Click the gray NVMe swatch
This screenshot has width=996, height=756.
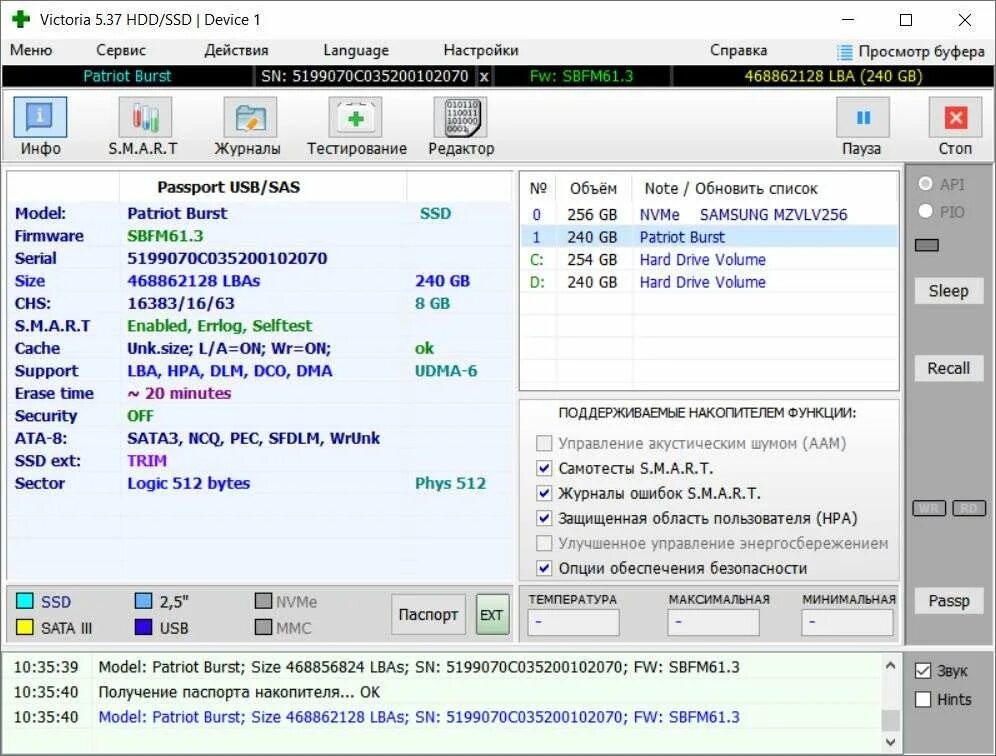[263, 601]
